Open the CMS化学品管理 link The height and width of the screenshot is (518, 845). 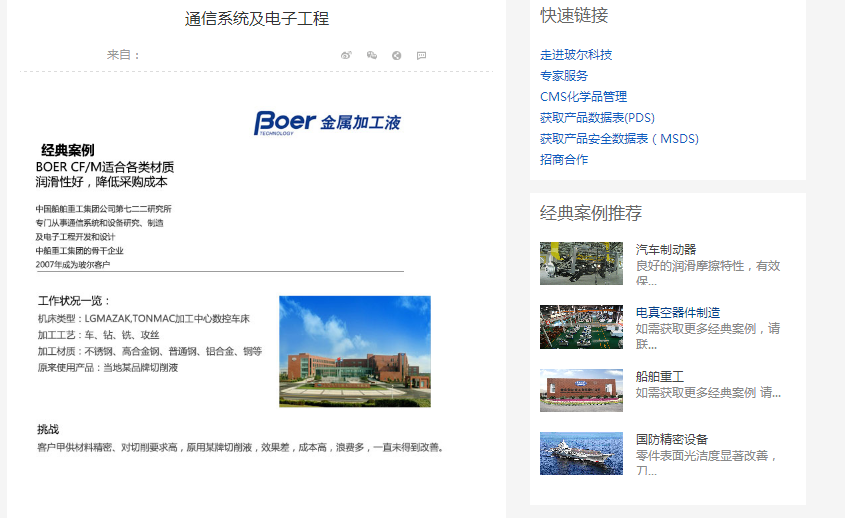click(x=583, y=97)
